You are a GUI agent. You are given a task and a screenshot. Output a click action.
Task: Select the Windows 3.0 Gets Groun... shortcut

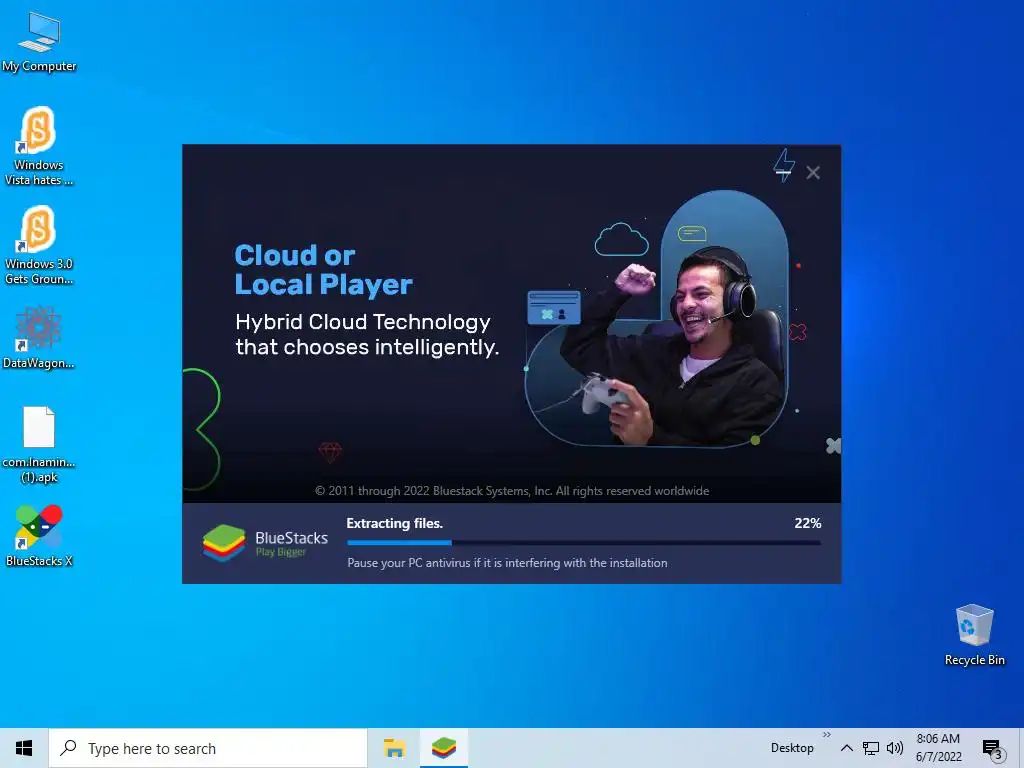coord(39,246)
